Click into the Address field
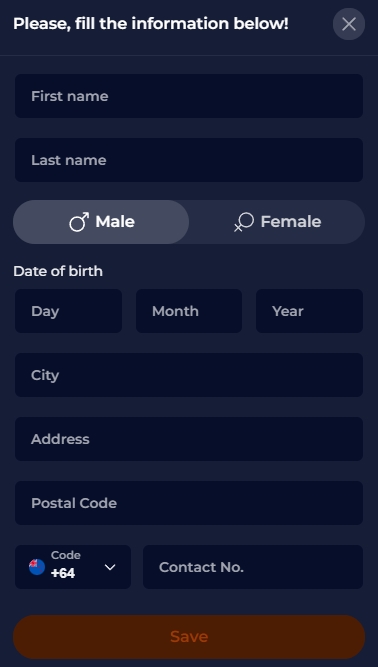Screen dimensions: 378x667 (x=189, y=439)
